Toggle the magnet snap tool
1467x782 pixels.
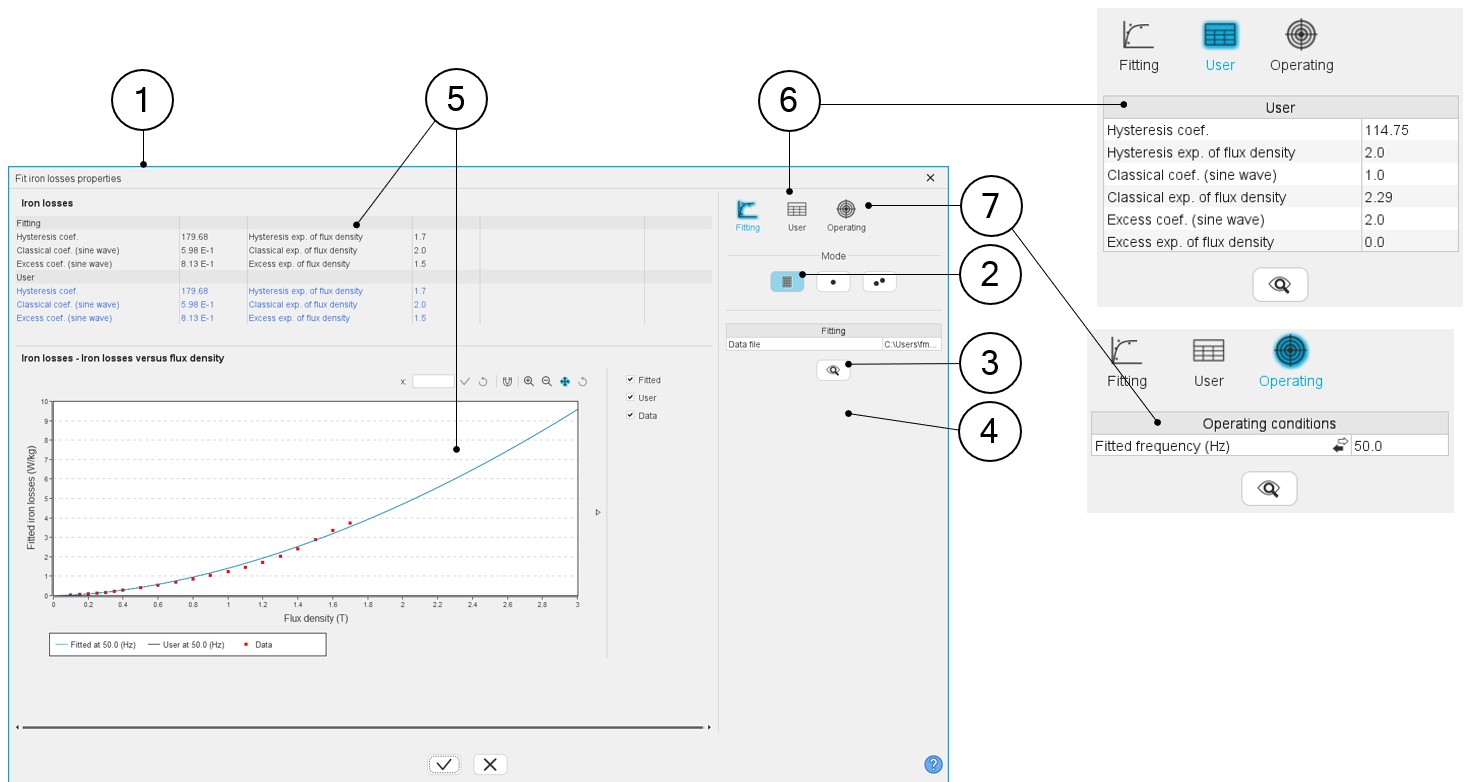[x=507, y=381]
